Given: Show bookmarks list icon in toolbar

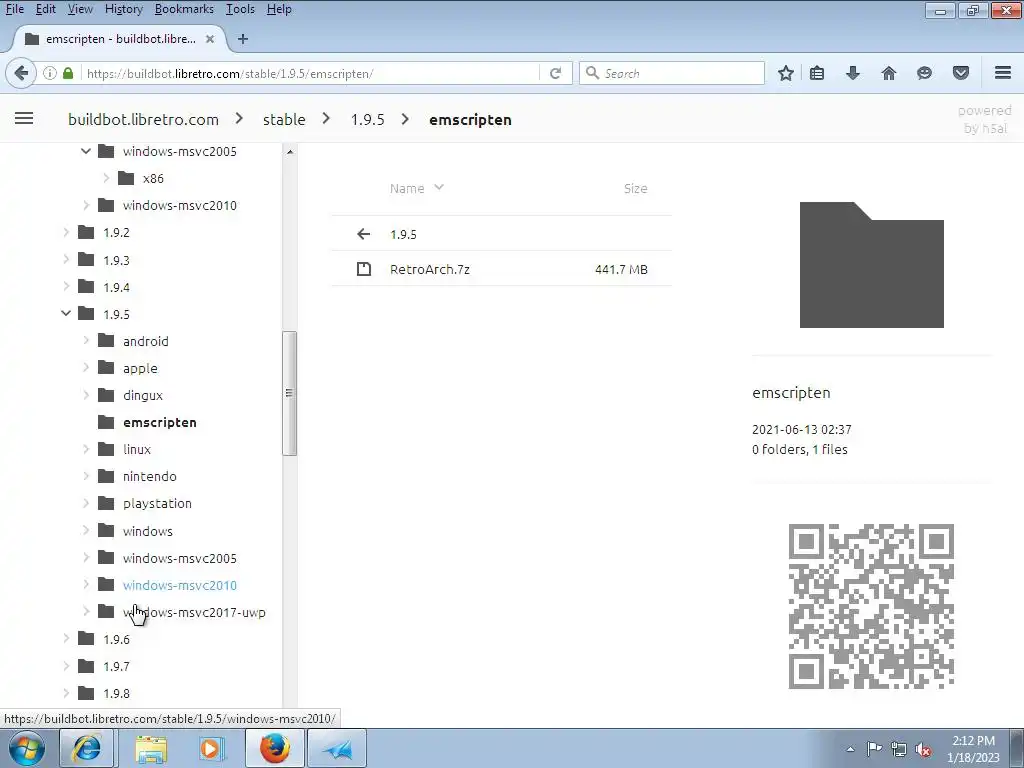Looking at the screenshot, I should [x=817, y=73].
